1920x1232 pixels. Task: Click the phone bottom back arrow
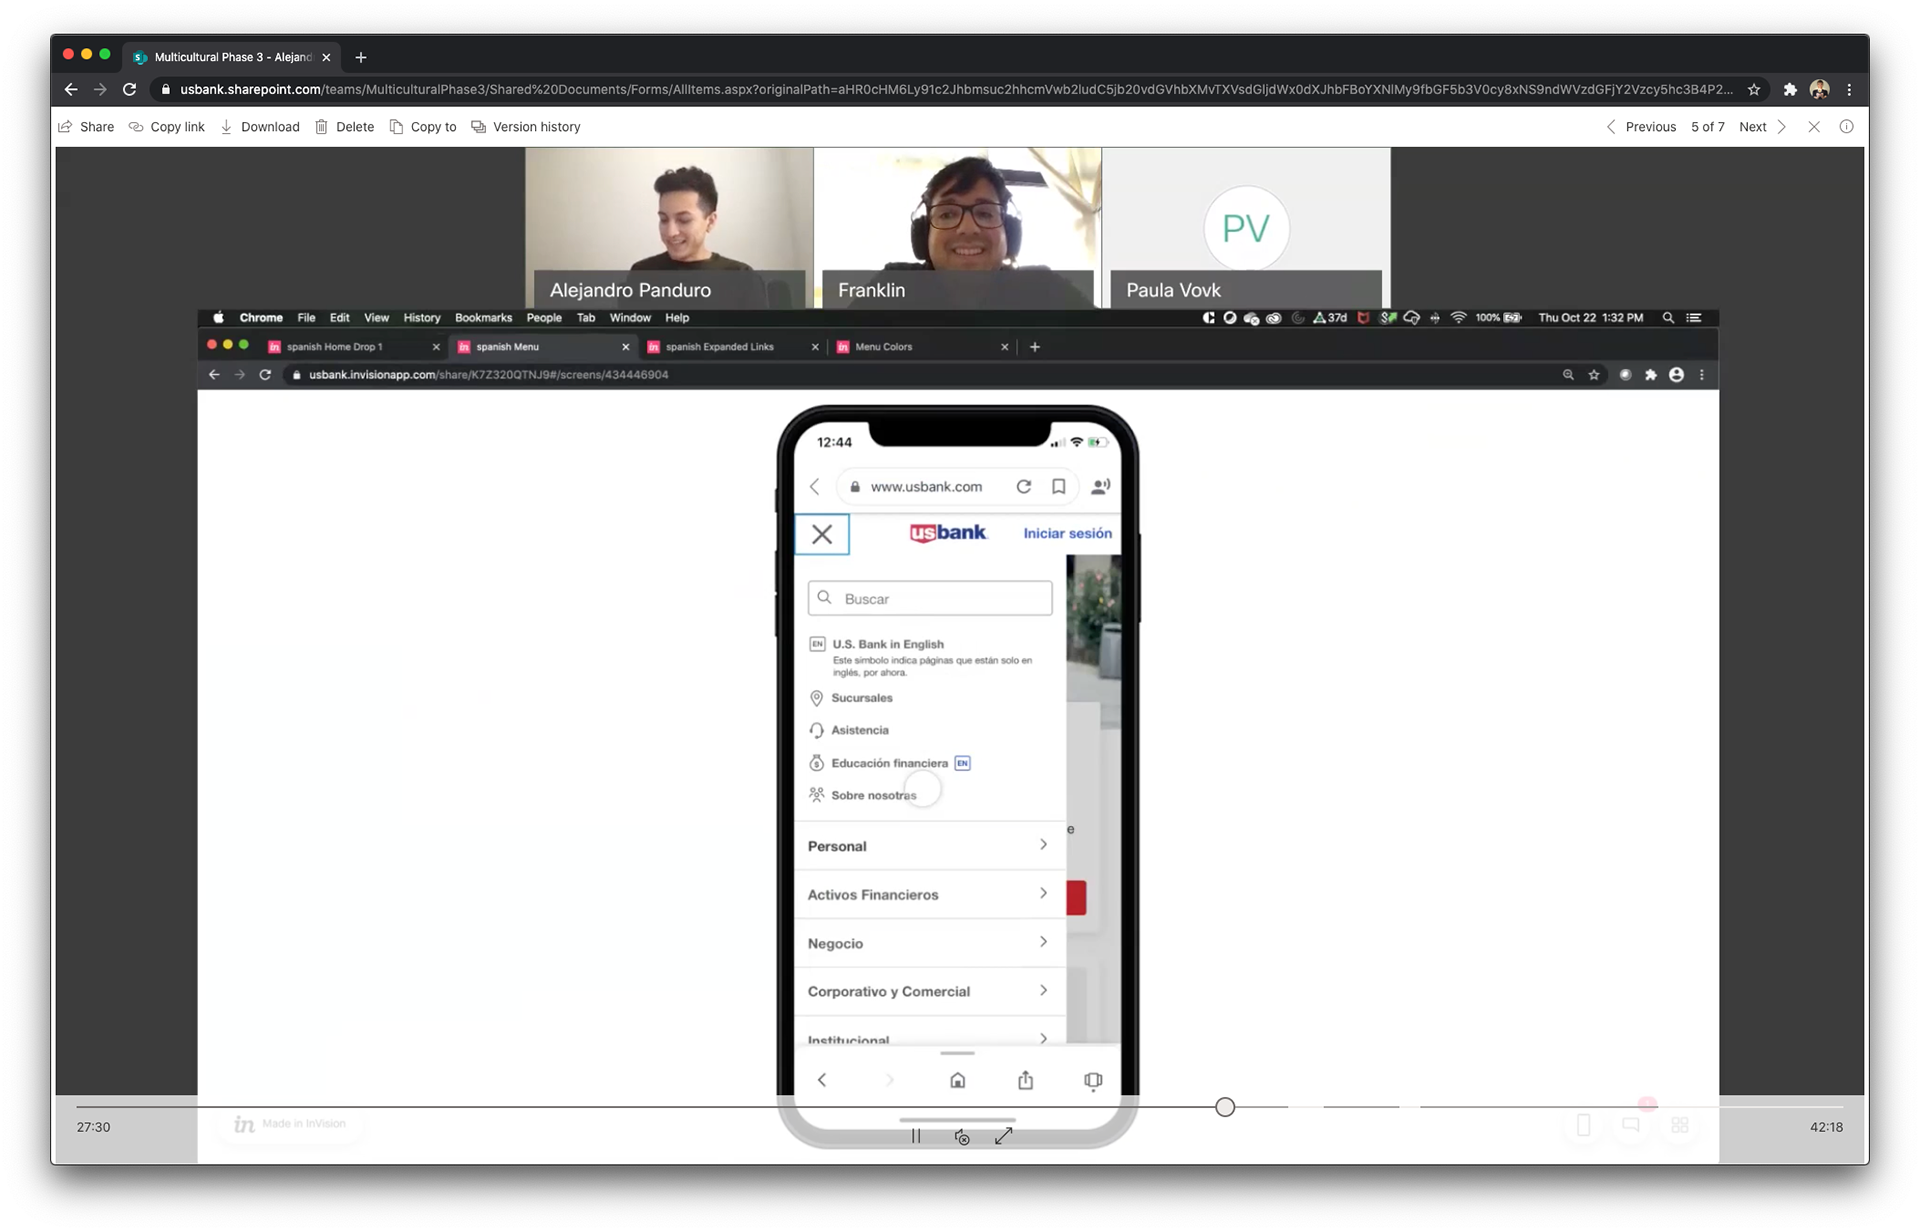click(x=822, y=1080)
